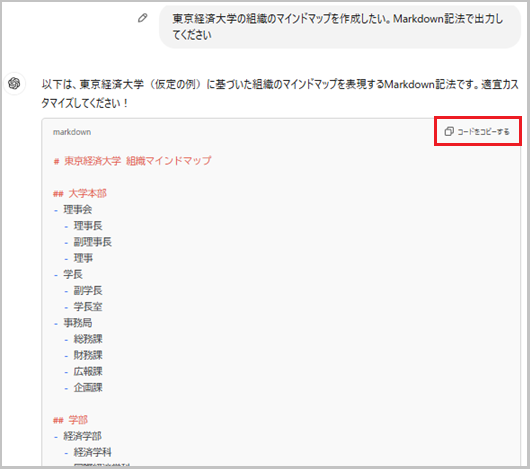
Task: Click the '経済学科' list line
Action: point(88,452)
